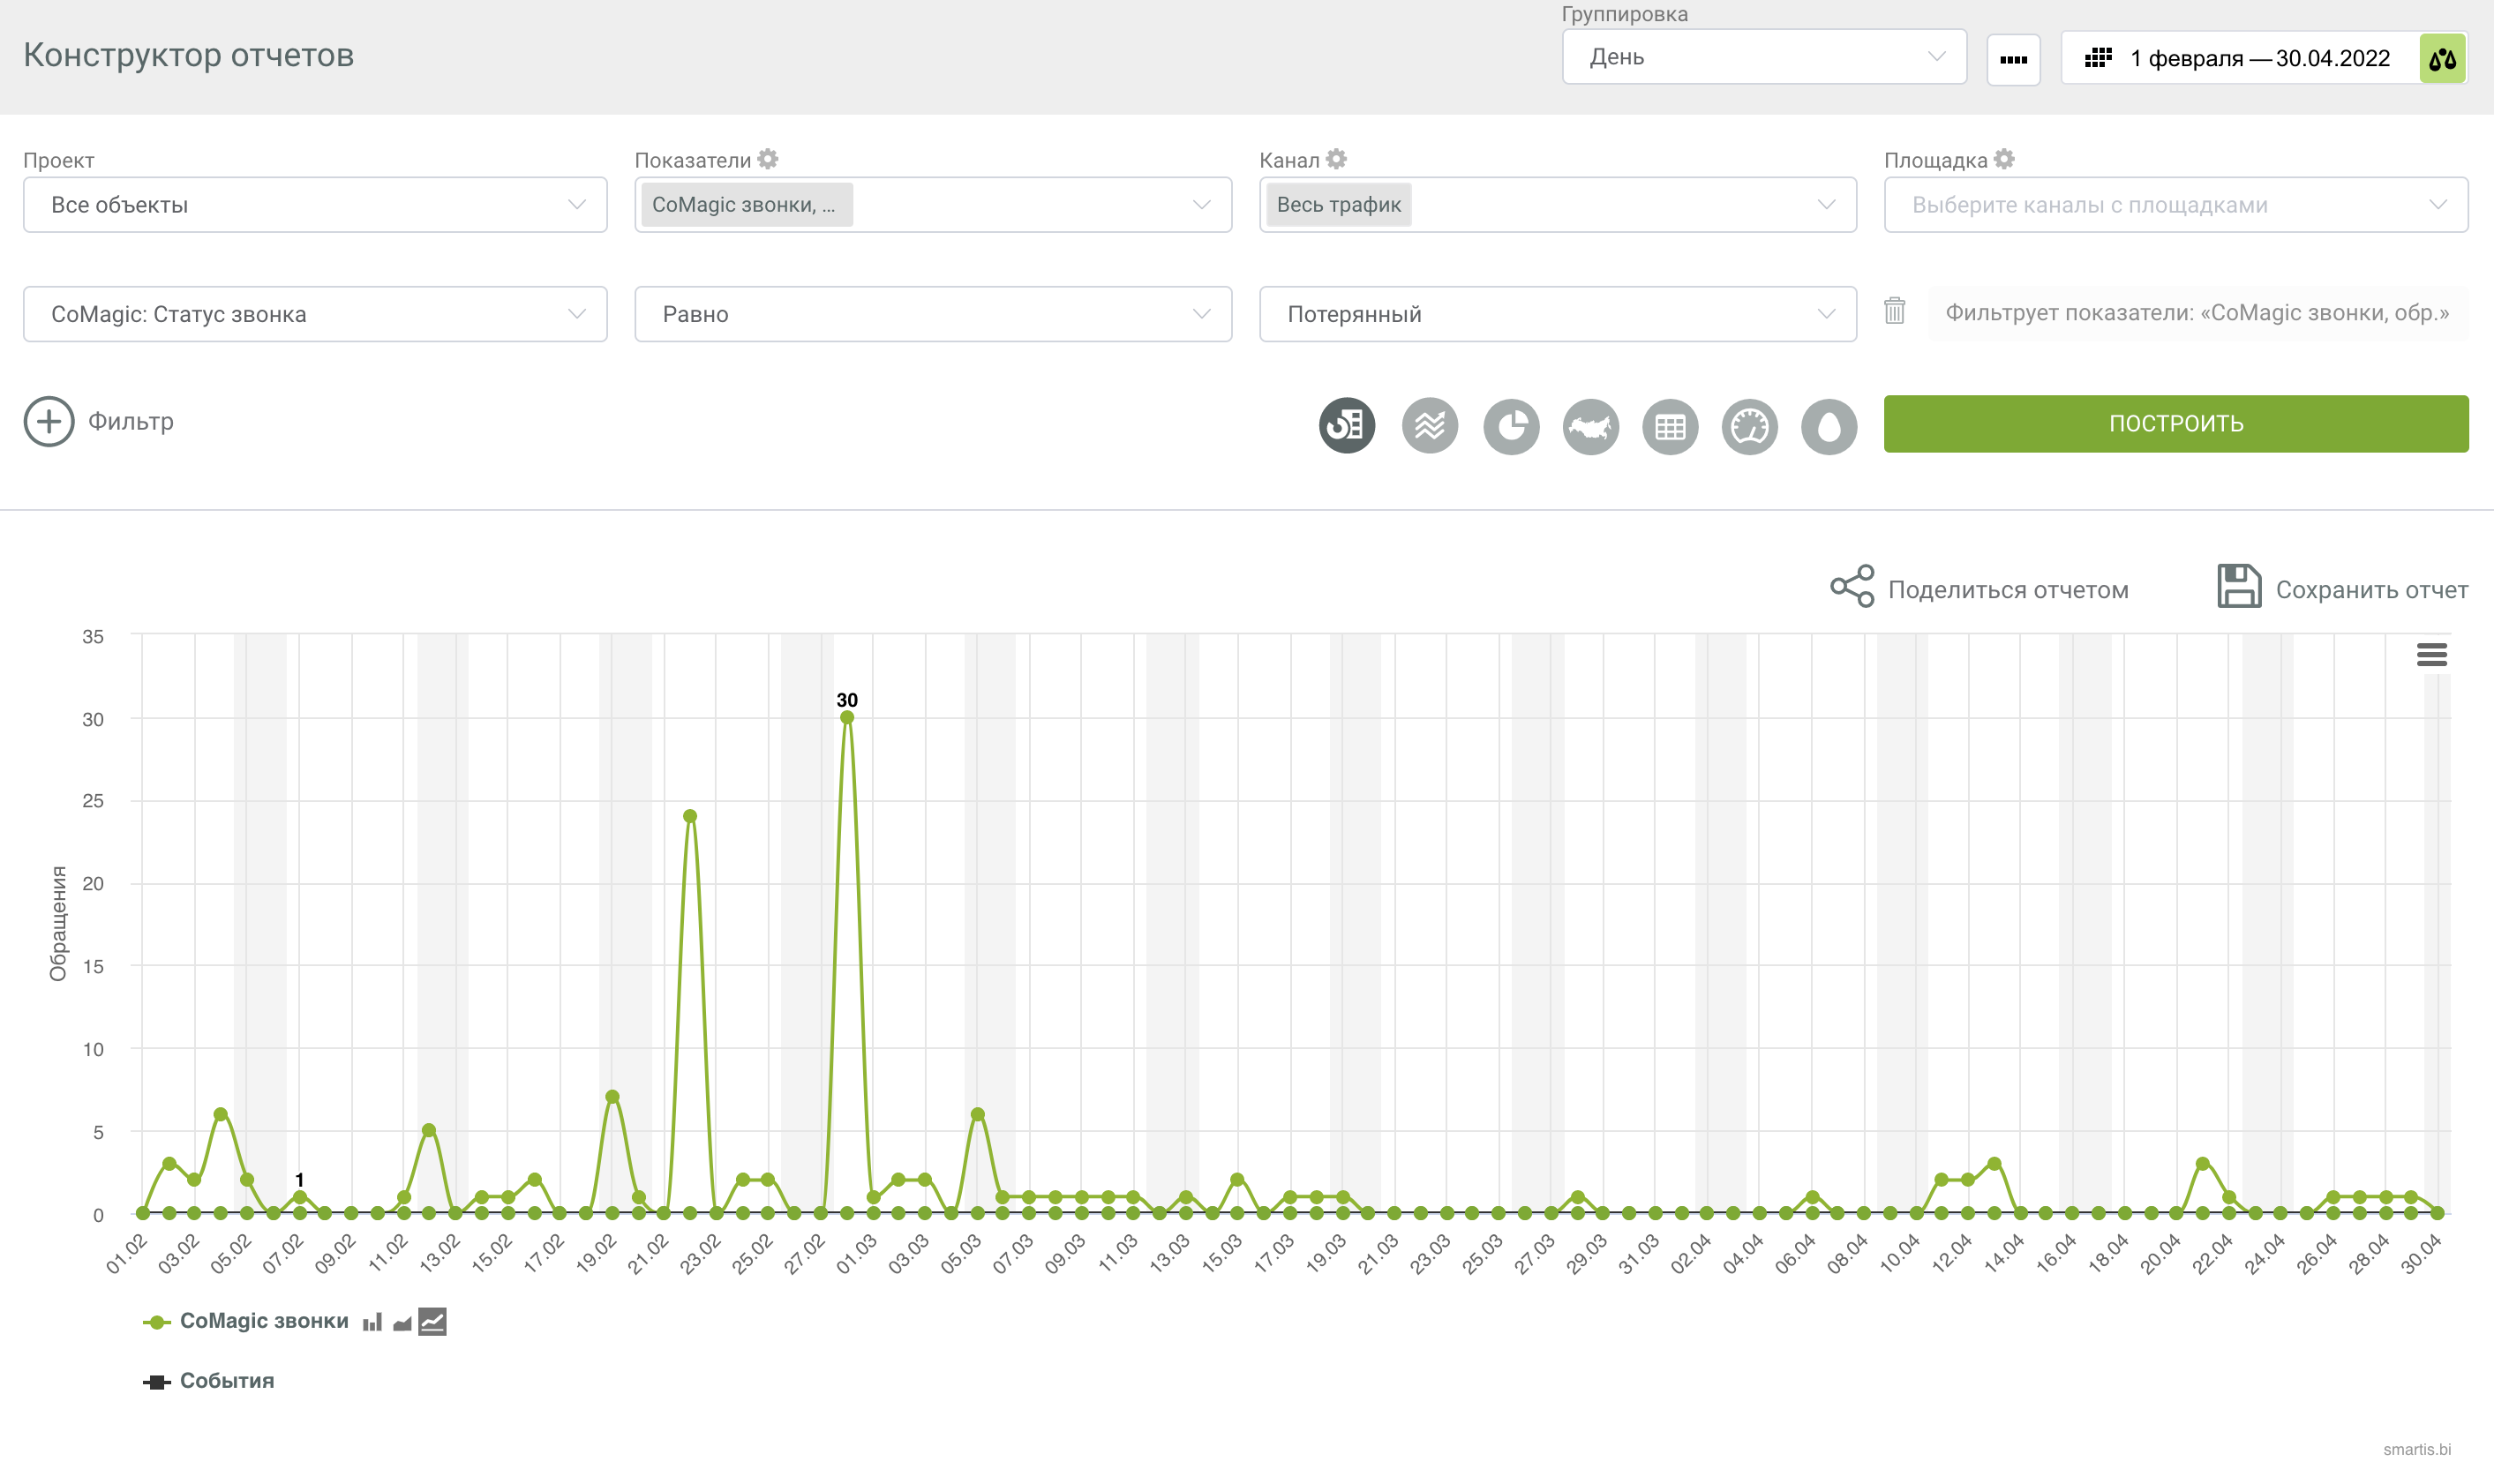The width and height of the screenshot is (2494, 1484).
Task: Select the pie chart report type
Action: tap(1510, 426)
